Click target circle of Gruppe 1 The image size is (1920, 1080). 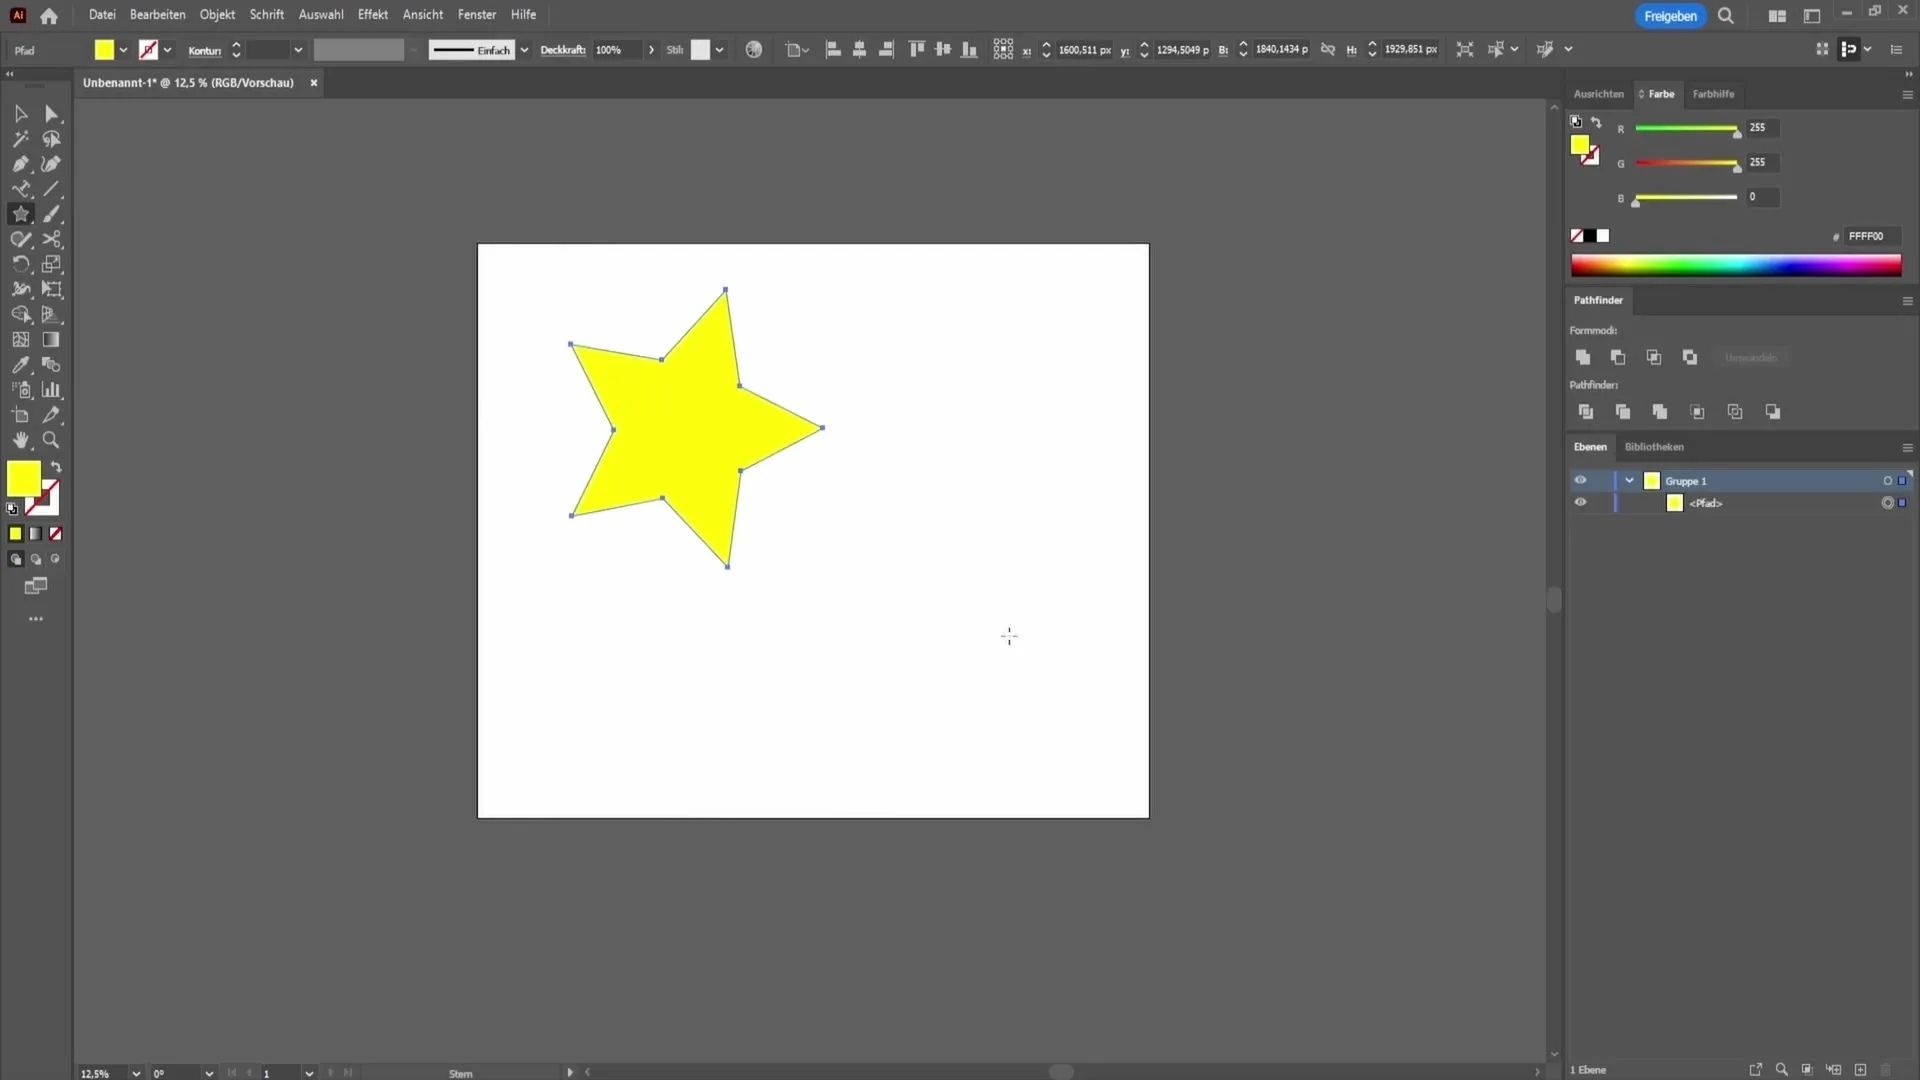[x=1888, y=481]
